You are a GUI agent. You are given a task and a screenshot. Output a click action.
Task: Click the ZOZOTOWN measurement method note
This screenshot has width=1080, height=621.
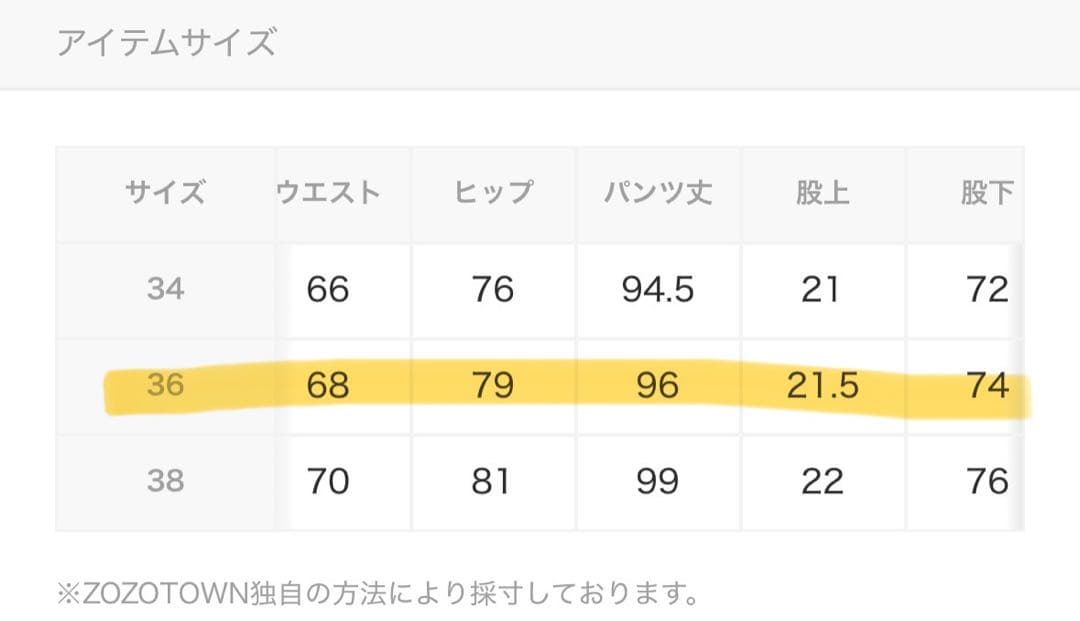pyautogui.click(x=377, y=595)
